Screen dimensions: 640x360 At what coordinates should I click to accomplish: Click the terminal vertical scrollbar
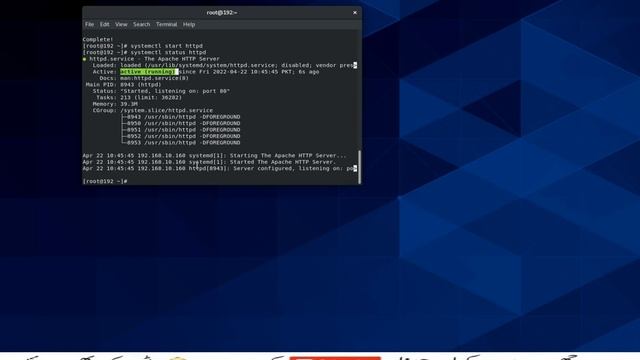360,167
